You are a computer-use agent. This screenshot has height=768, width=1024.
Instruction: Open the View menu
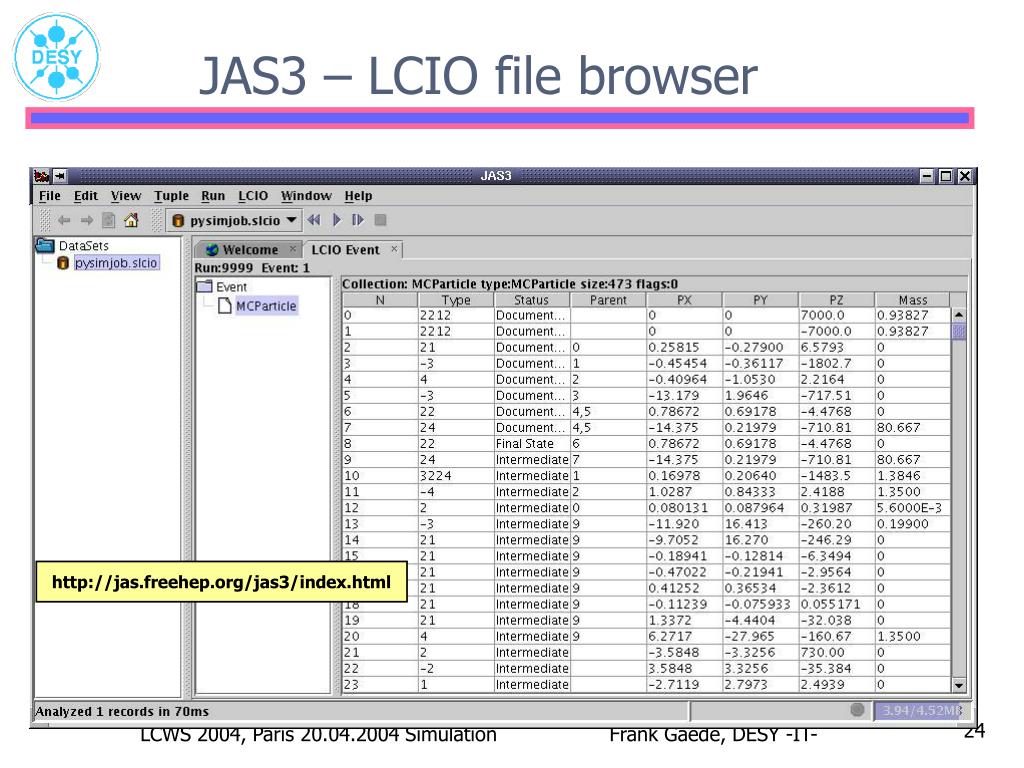(x=125, y=196)
